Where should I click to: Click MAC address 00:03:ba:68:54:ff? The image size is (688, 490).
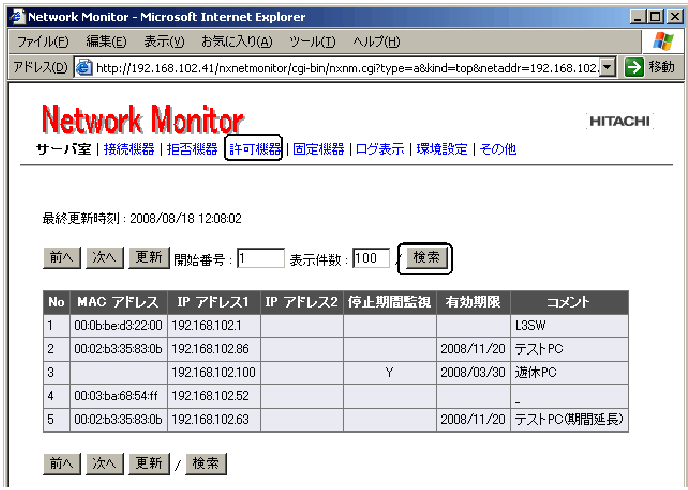[115, 396]
